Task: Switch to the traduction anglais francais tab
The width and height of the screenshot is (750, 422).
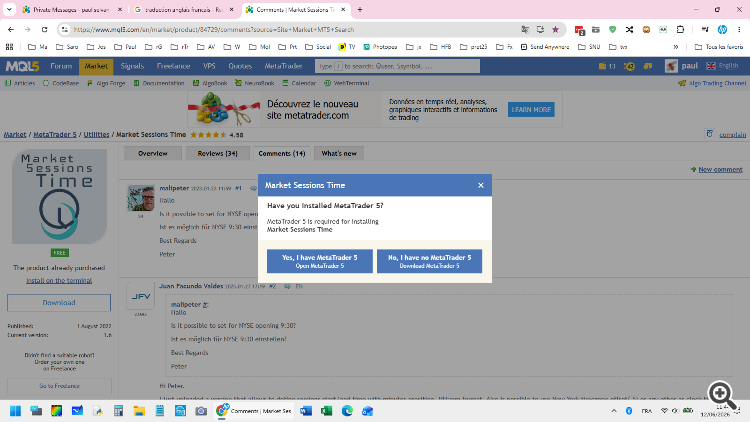Action: pos(184,10)
